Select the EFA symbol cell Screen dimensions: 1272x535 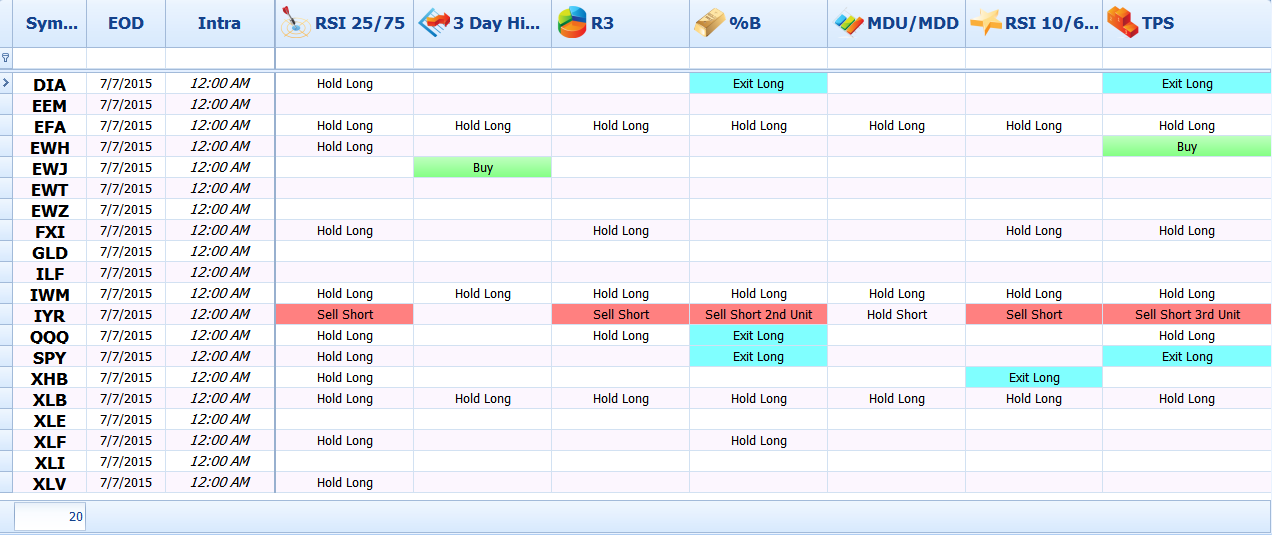[x=50, y=126]
